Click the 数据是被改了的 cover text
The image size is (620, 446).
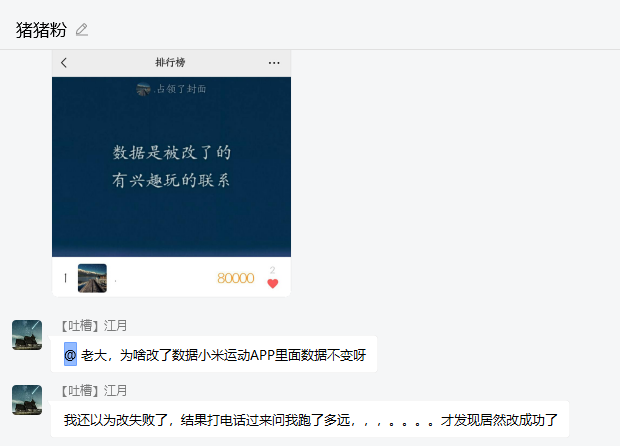172,153
